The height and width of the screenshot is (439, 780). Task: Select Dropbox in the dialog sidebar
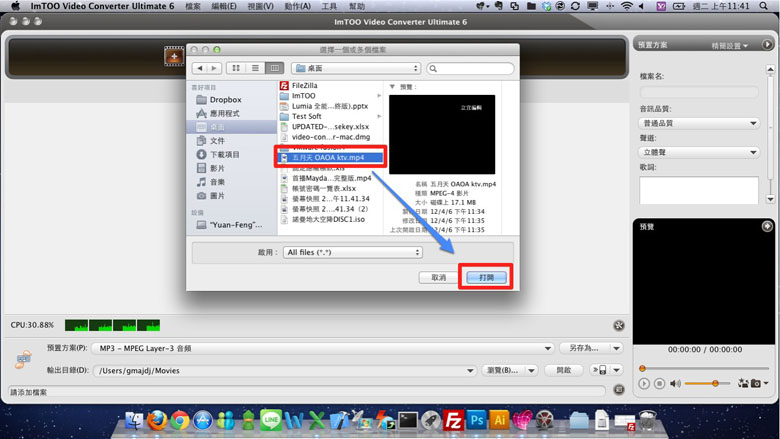coord(225,100)
